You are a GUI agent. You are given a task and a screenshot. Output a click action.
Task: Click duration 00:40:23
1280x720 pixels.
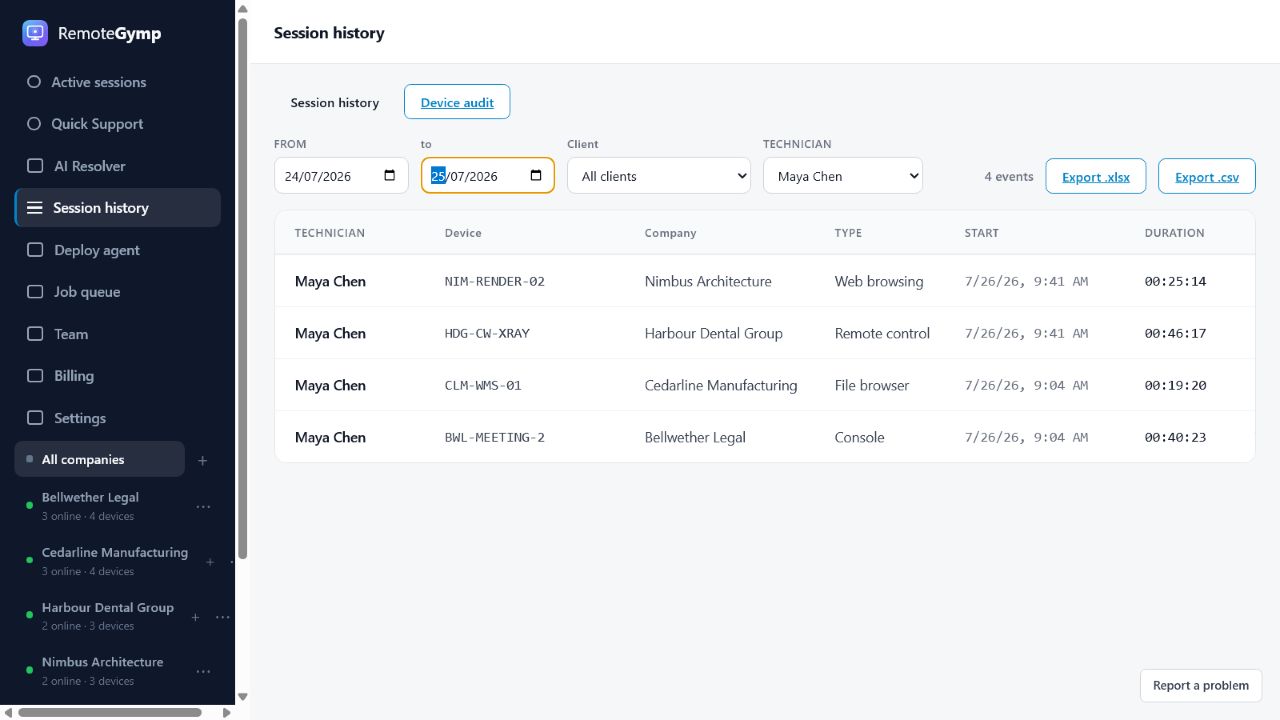(1176, 437)
